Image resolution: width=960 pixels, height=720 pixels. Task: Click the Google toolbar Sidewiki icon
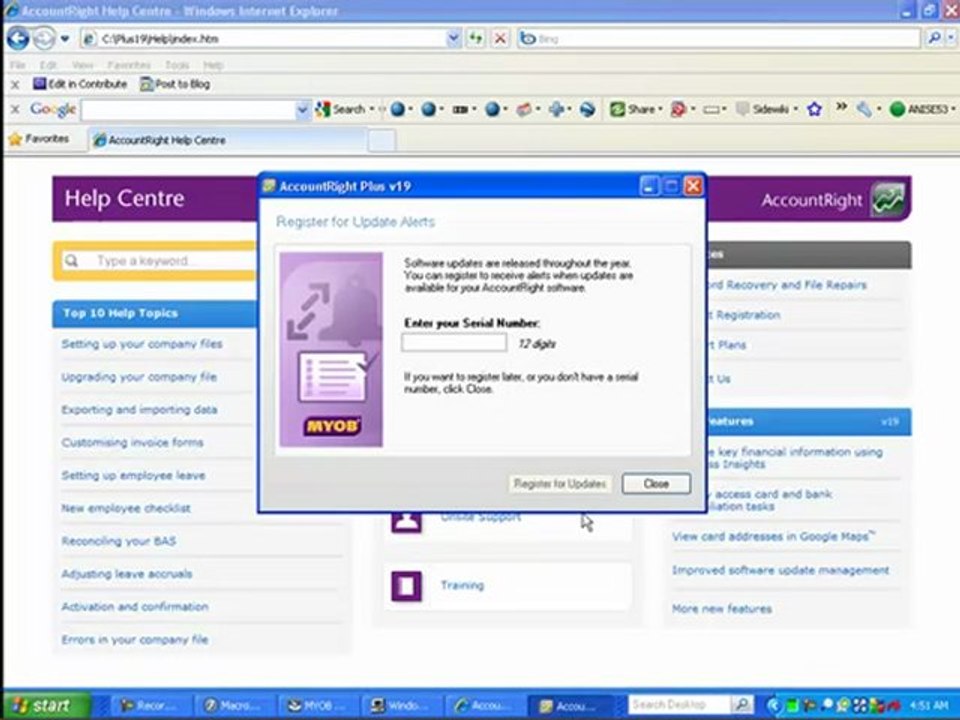(x=743, y=110)
